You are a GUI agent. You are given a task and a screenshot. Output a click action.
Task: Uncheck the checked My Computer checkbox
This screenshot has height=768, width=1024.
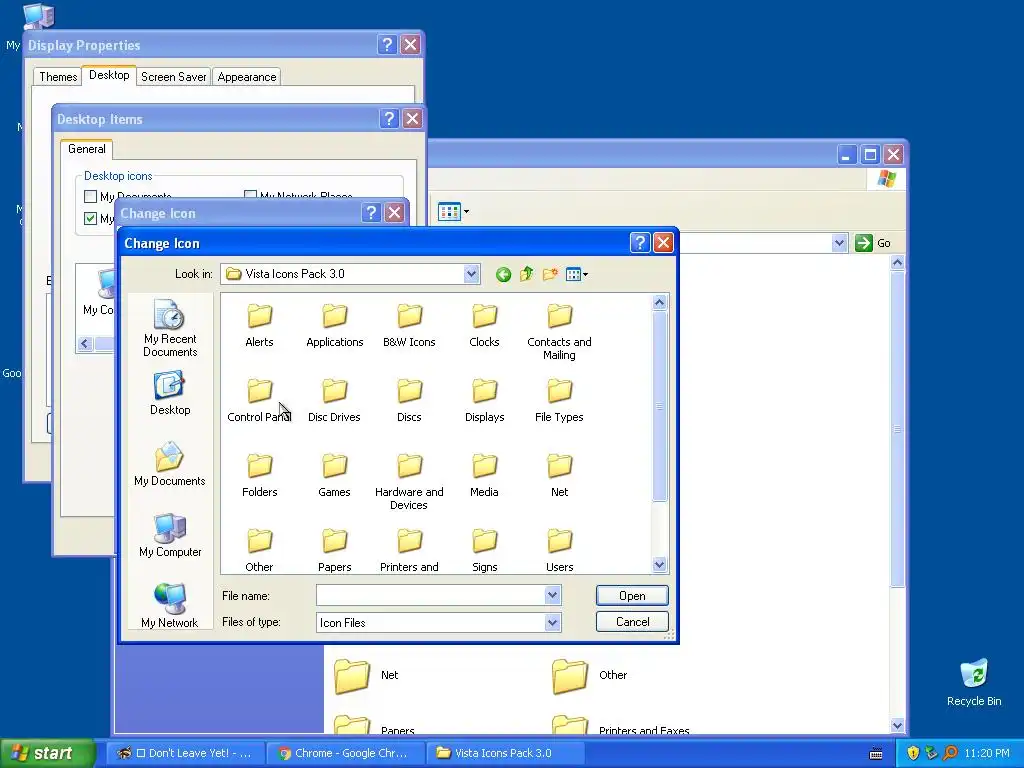click(91, 218)
